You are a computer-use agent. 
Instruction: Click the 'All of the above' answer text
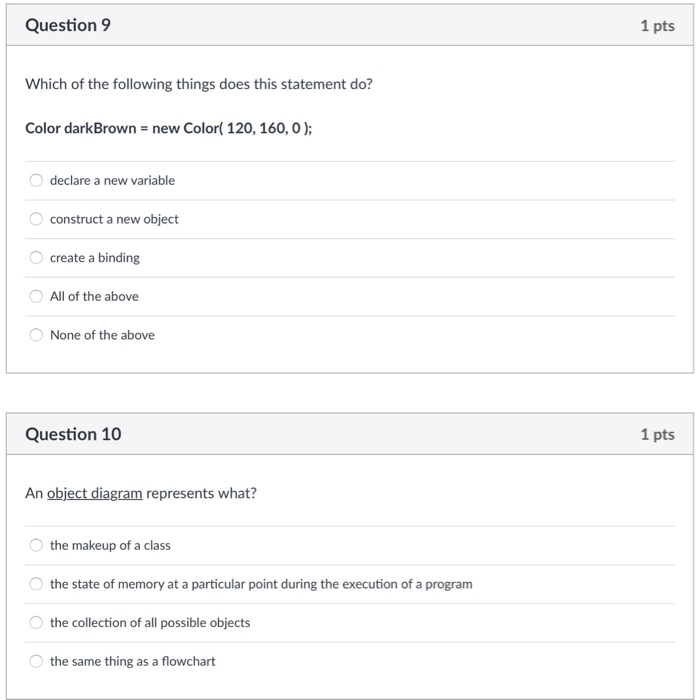[94, 296]
